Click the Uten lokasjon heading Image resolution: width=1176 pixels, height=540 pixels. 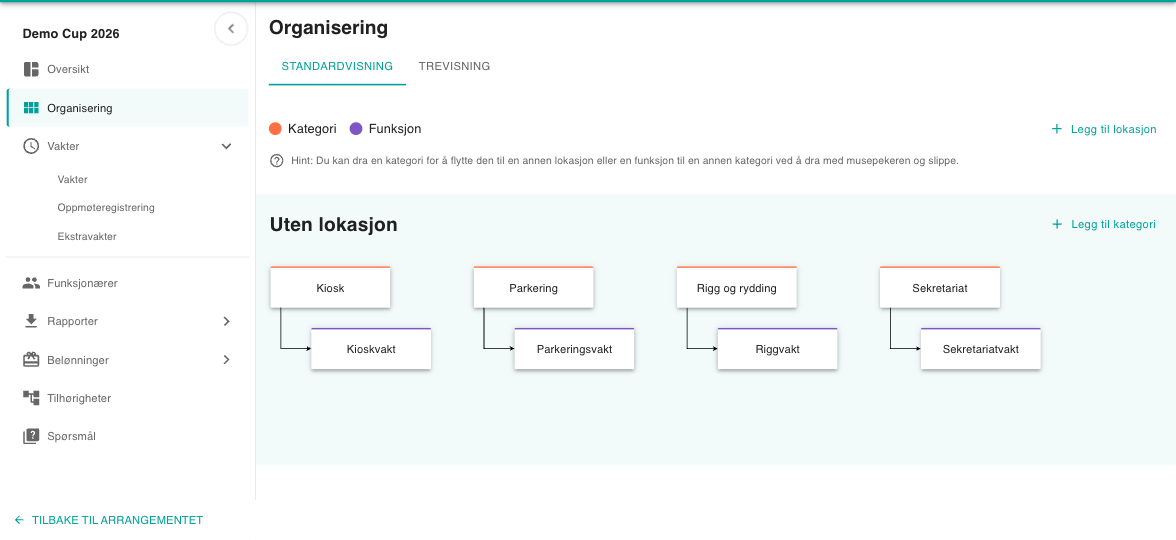coord(334,224)
